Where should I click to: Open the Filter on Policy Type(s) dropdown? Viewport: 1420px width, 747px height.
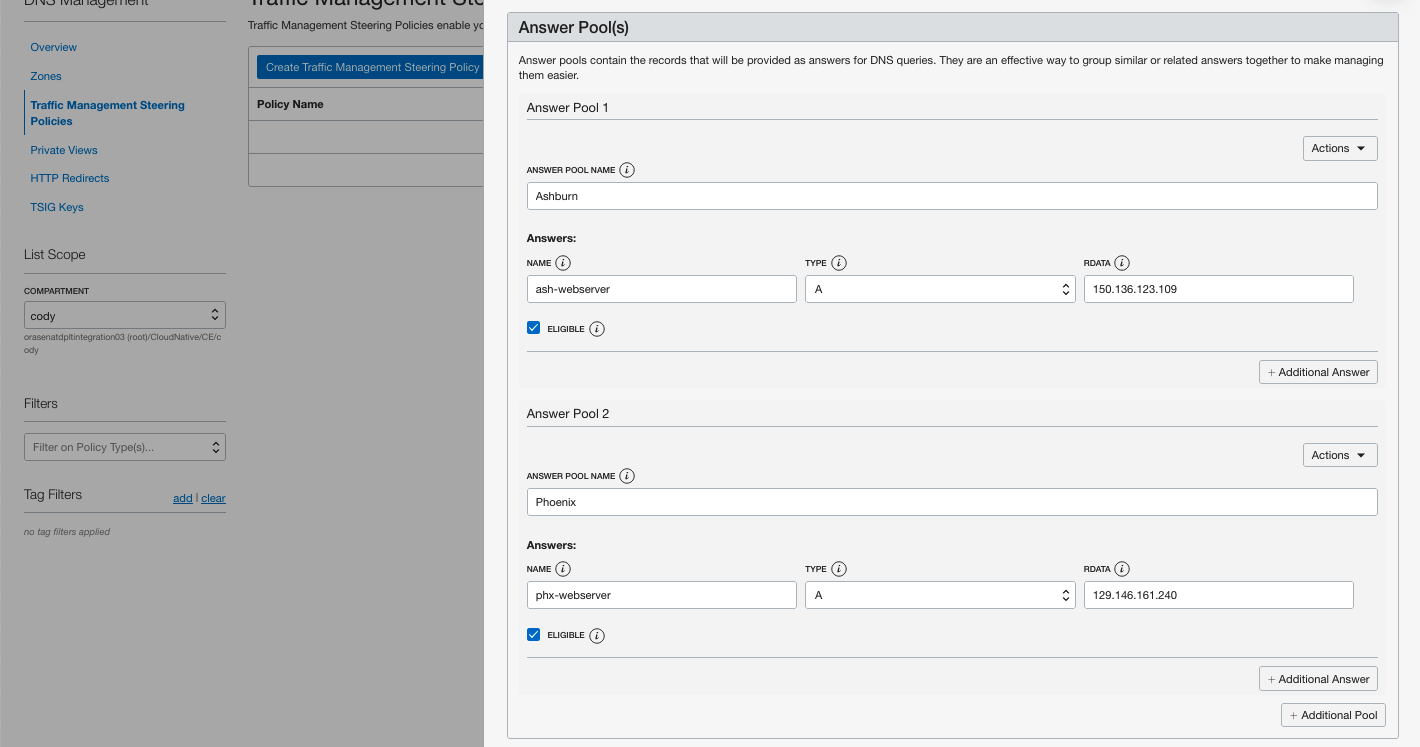125,447
